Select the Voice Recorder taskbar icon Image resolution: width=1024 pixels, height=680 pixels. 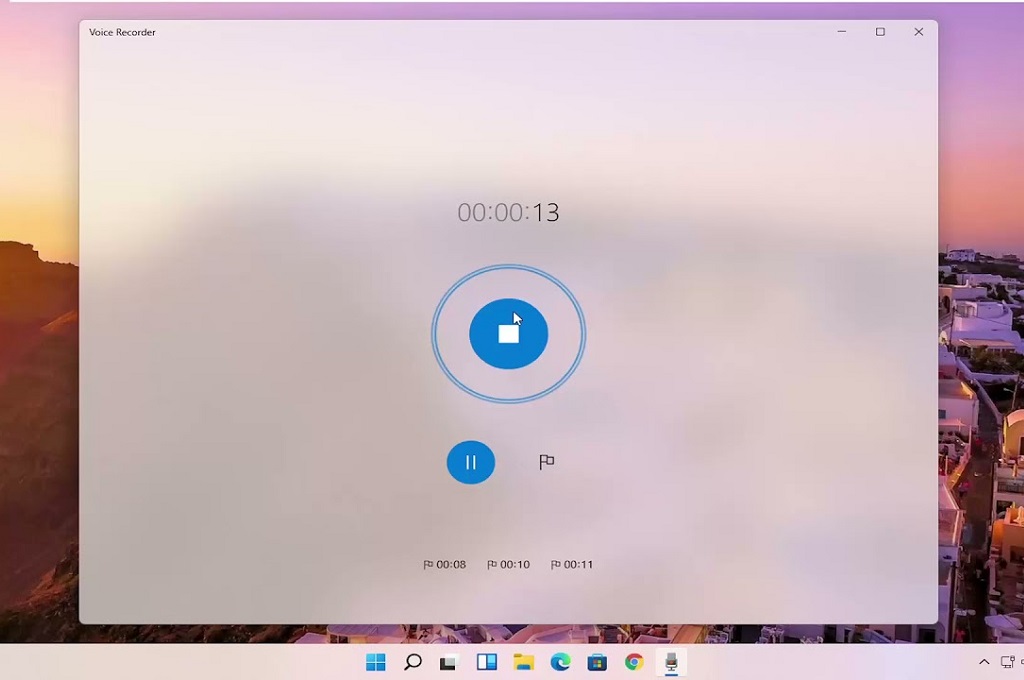pos(672,662)
